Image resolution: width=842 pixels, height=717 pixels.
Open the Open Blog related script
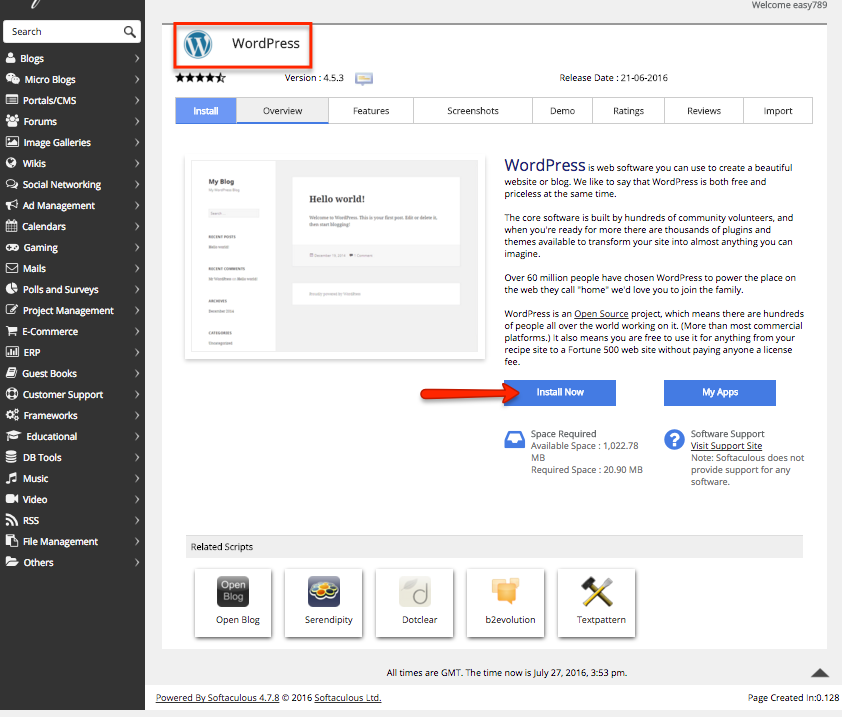233,603
